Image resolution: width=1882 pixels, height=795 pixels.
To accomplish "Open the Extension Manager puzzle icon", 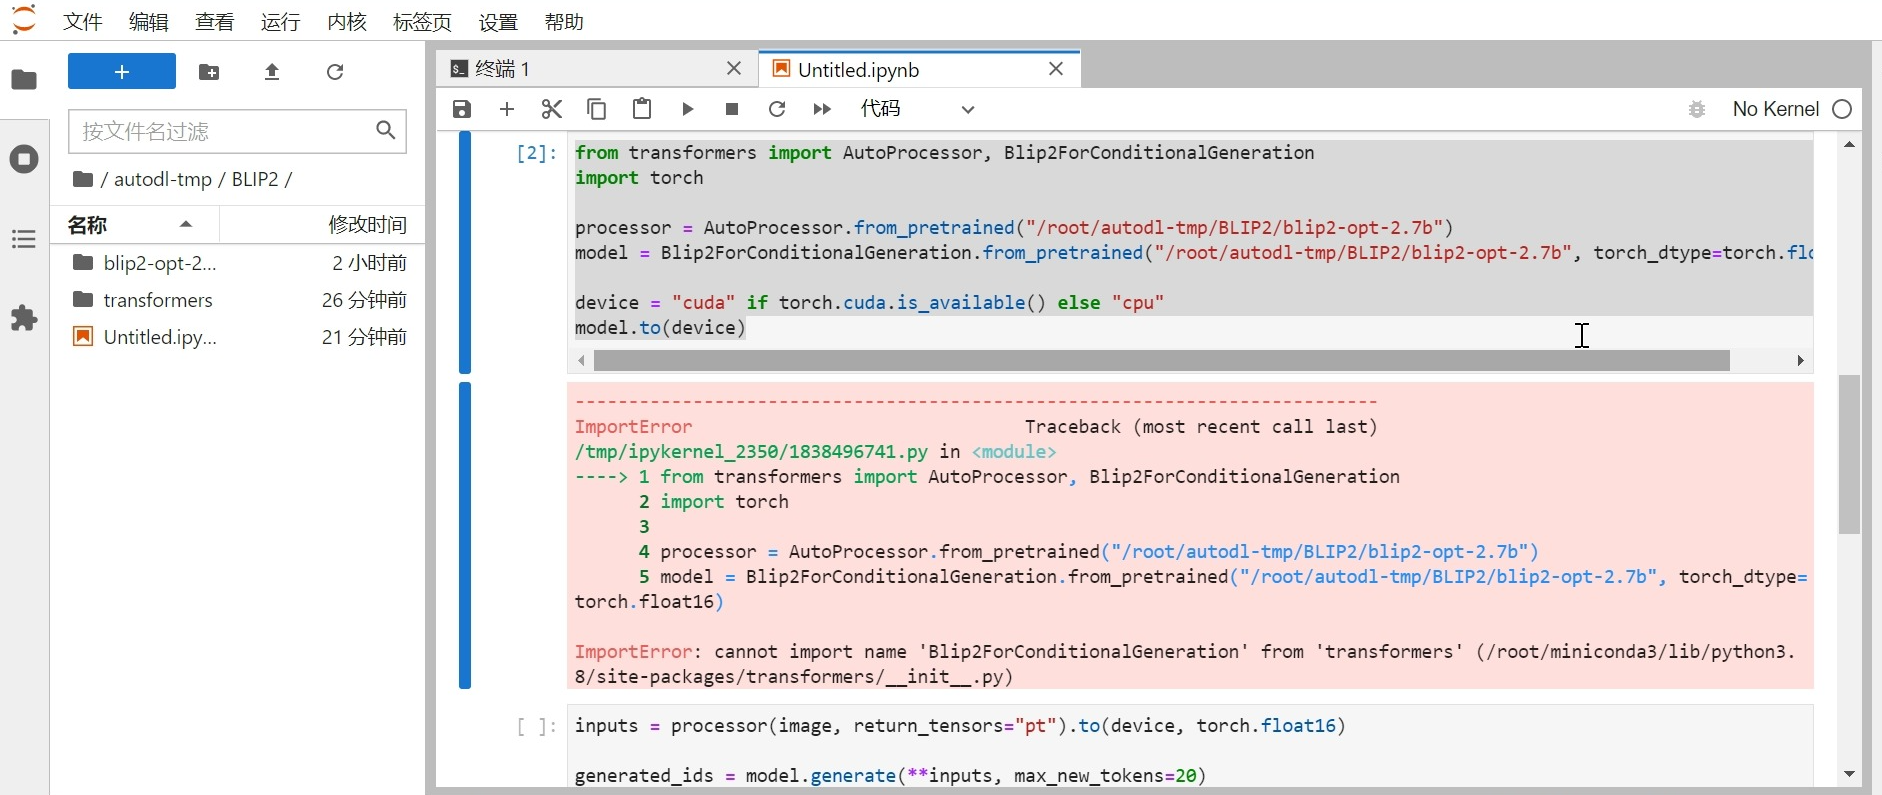I will click(24, 319).
